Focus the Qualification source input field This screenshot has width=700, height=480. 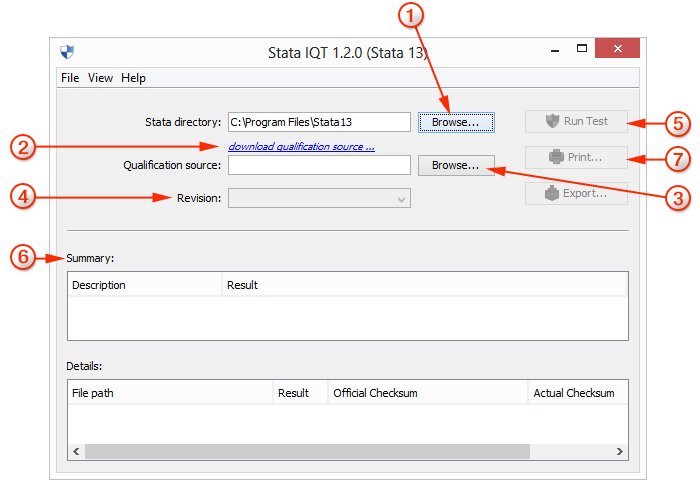319,165
